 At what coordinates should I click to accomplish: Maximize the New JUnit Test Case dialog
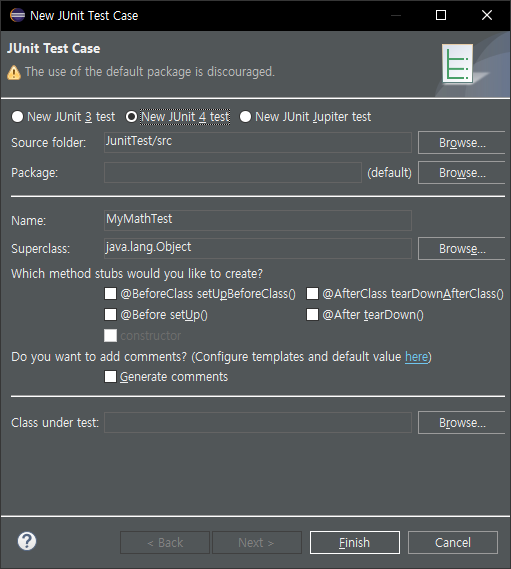441,15
